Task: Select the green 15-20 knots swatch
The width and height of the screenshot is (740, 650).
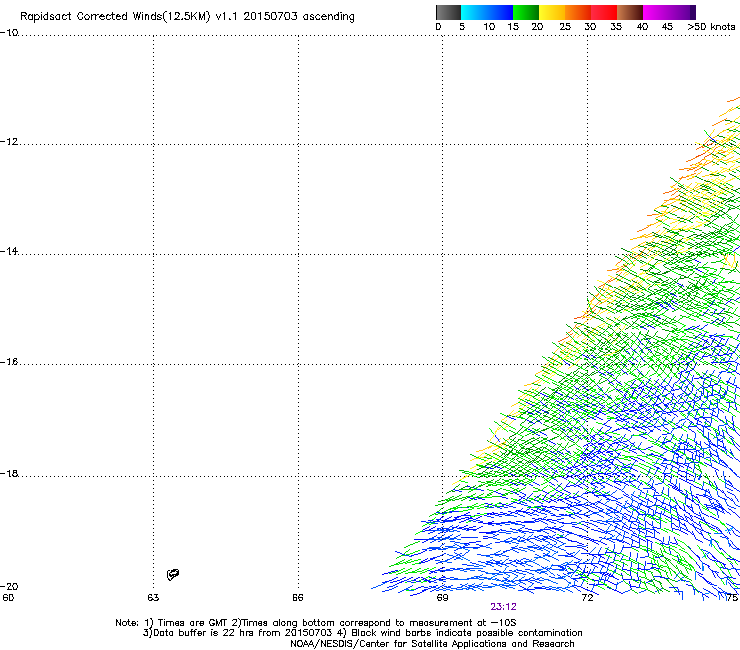Action: [x=526, y=12]
